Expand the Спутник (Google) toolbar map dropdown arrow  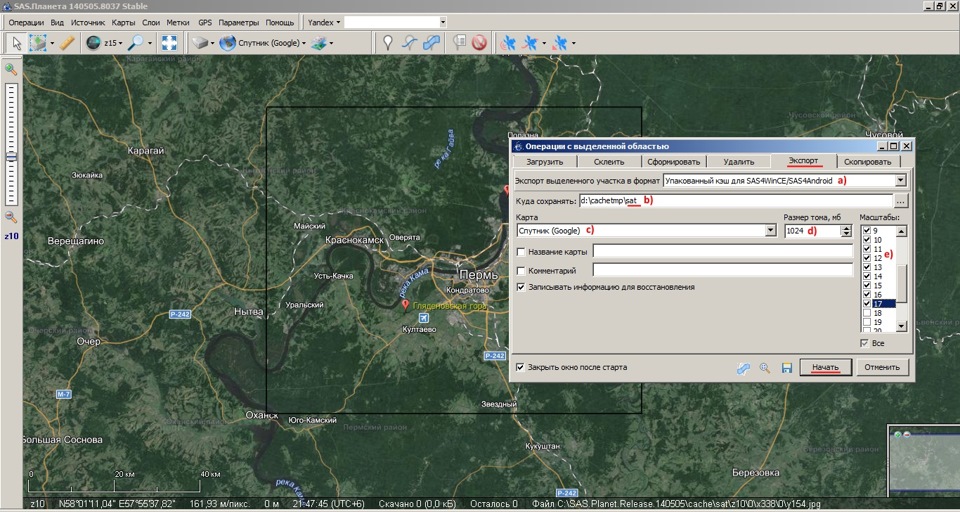304,43
